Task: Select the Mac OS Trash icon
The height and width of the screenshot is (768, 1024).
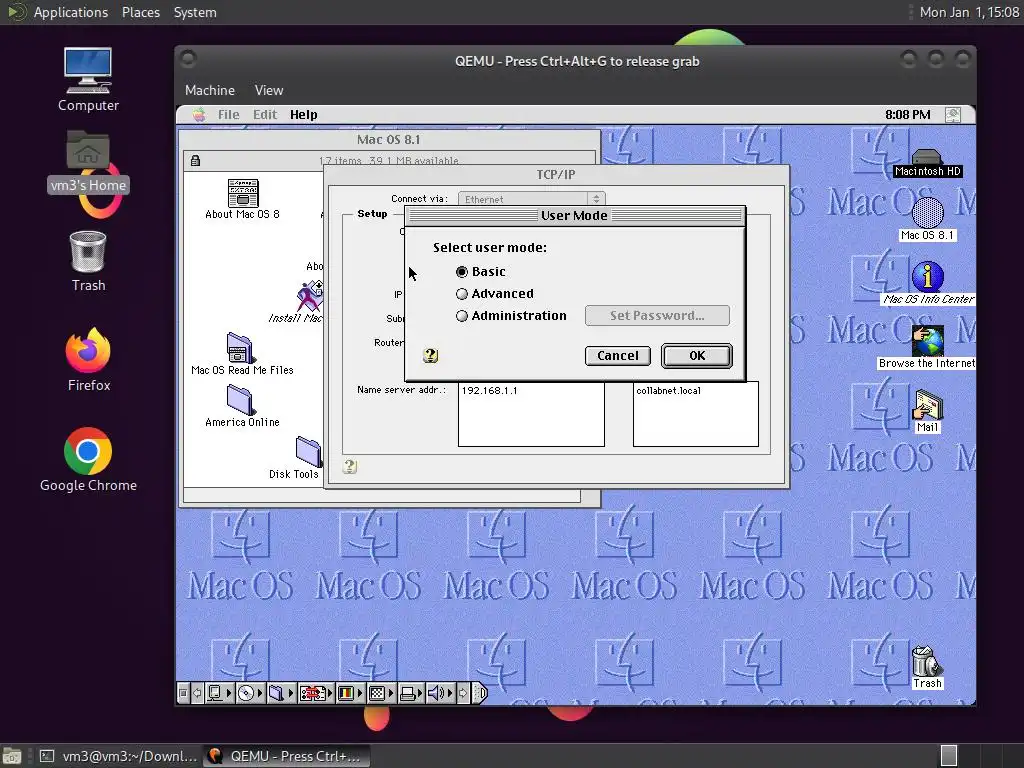Action: click(x=927, y=667)
